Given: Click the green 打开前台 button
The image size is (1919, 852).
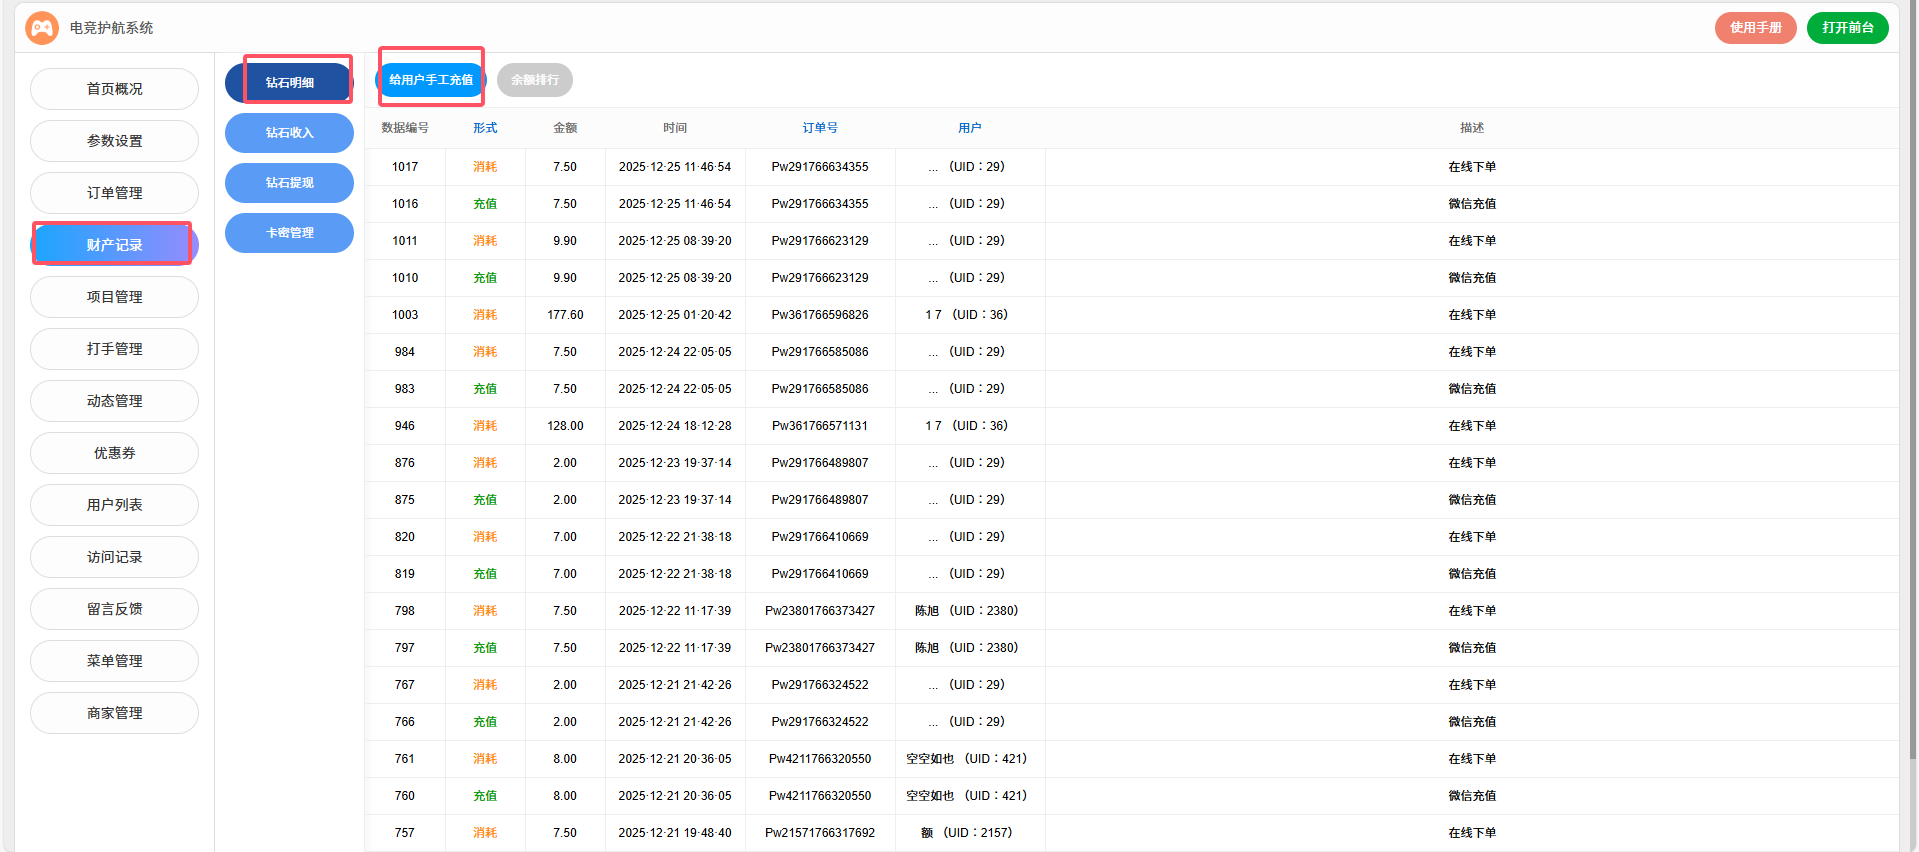Looking at the screenshot, I should [1847, 28].
